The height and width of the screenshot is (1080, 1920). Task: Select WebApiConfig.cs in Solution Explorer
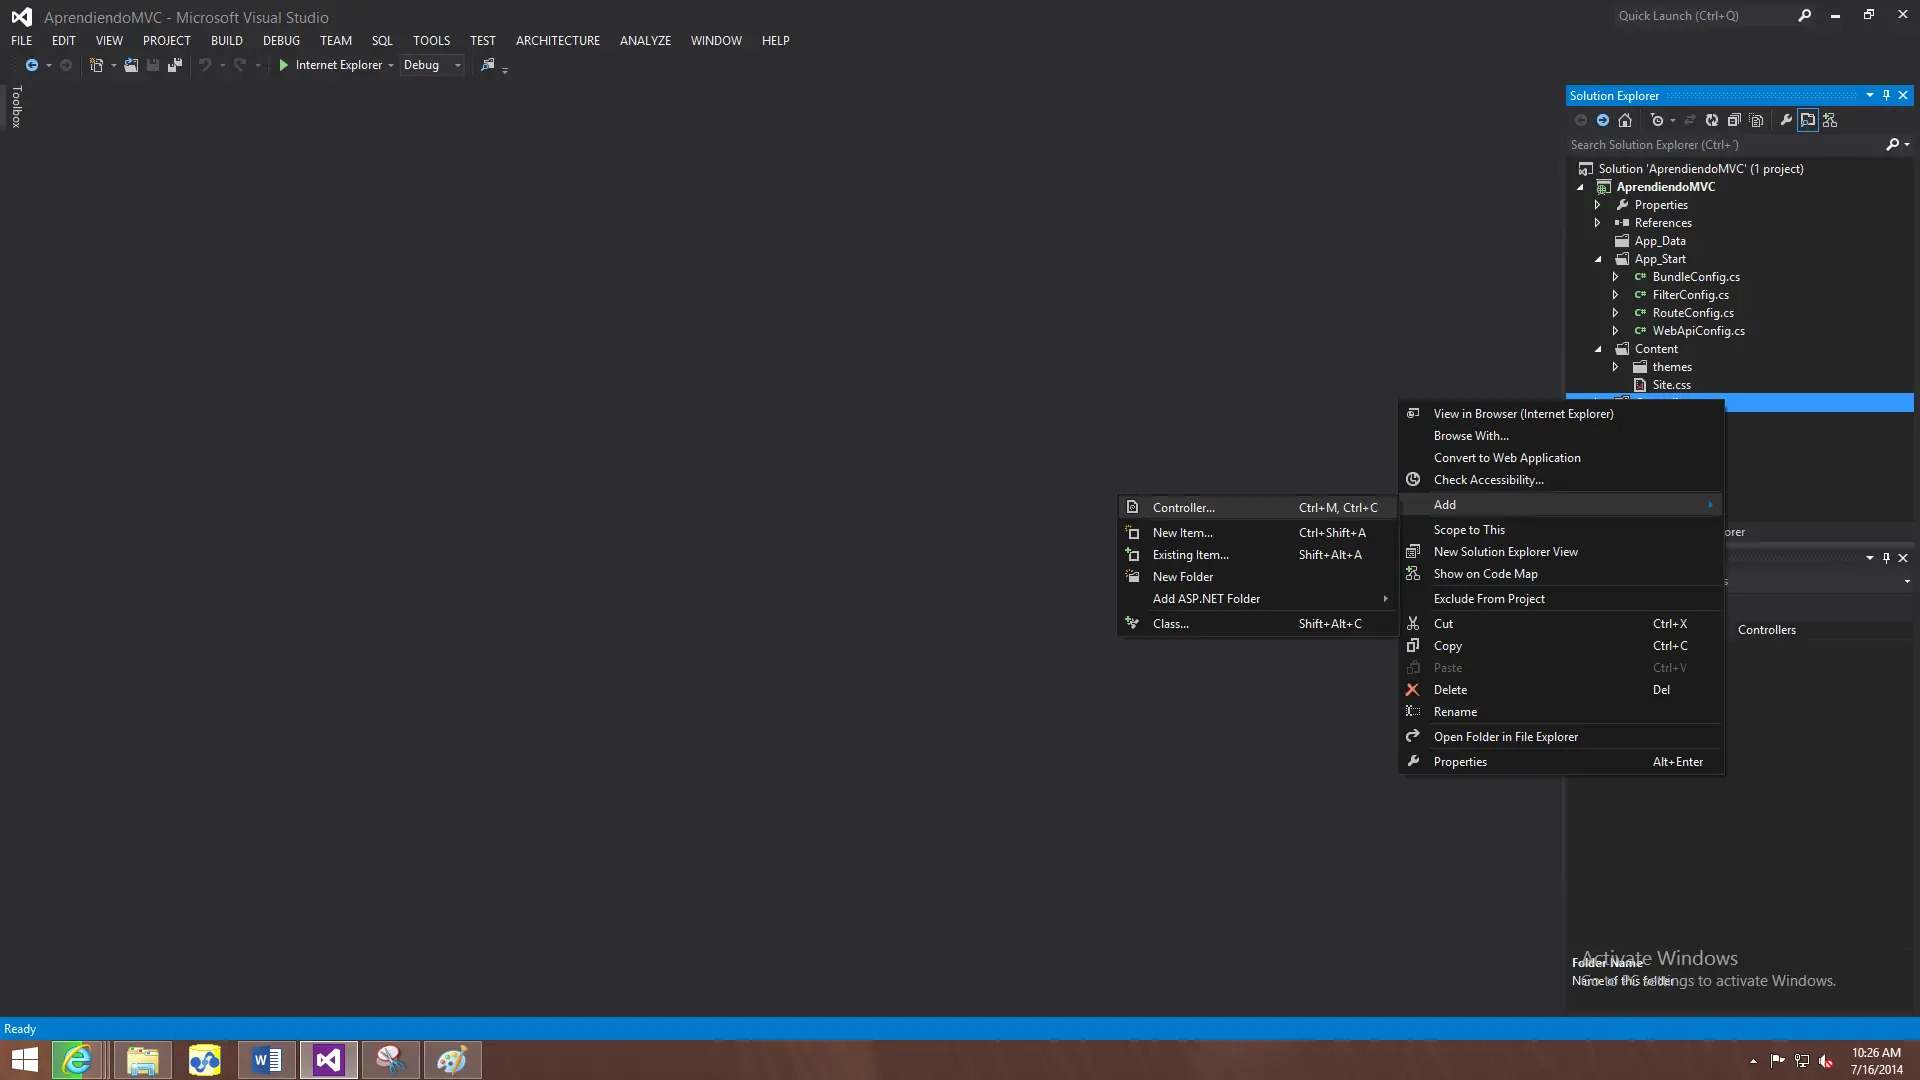[1698, 331]
